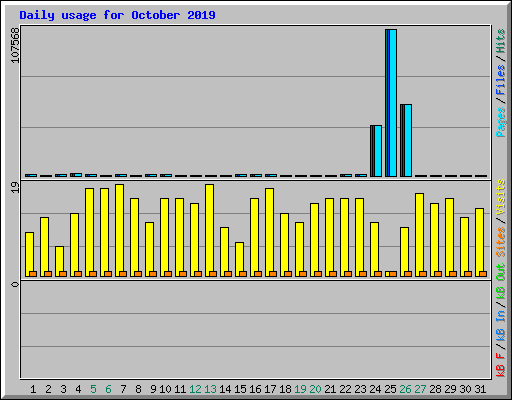The width and height of the screenshot is (512, 400).
Task: Click the day 25 x-axis label
Action: point(390,389)
